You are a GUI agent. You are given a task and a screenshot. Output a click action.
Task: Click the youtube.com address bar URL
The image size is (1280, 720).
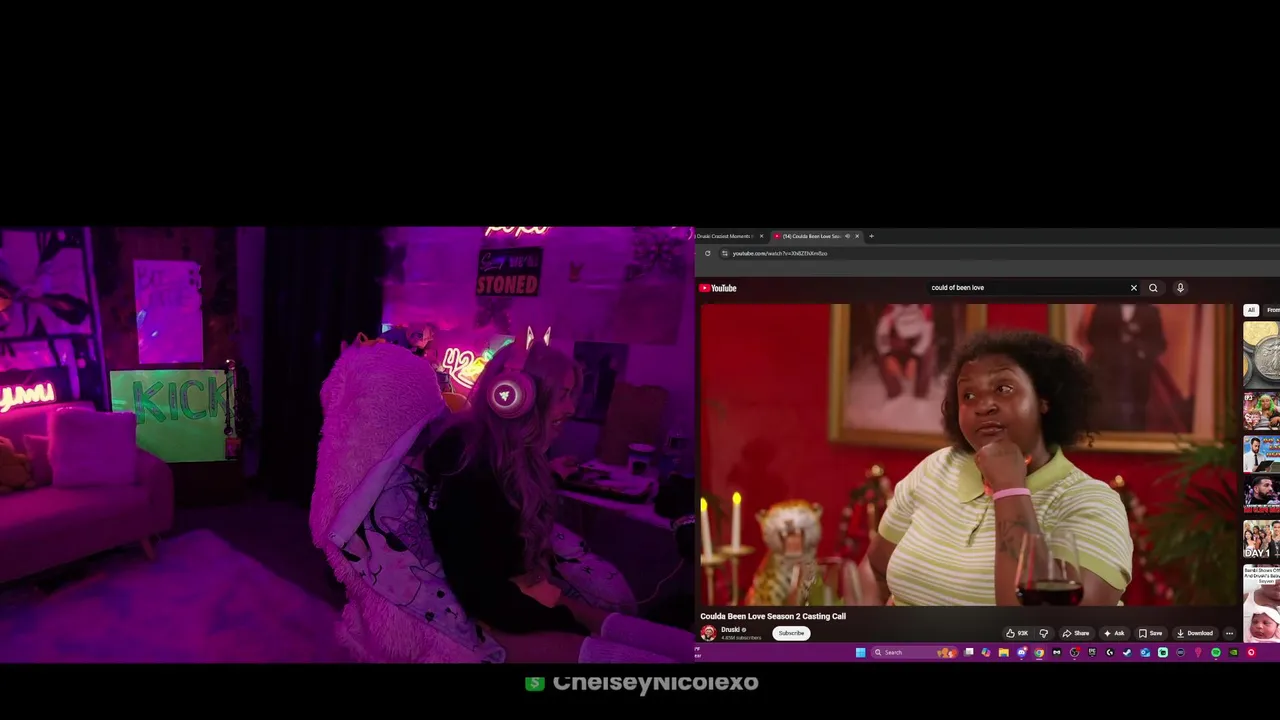780,253
